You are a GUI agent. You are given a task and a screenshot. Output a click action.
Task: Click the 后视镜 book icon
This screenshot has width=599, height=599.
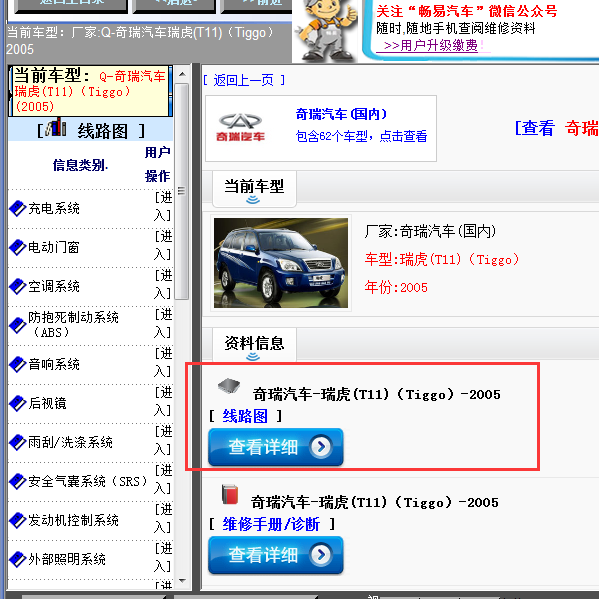(x=17, y=404)
